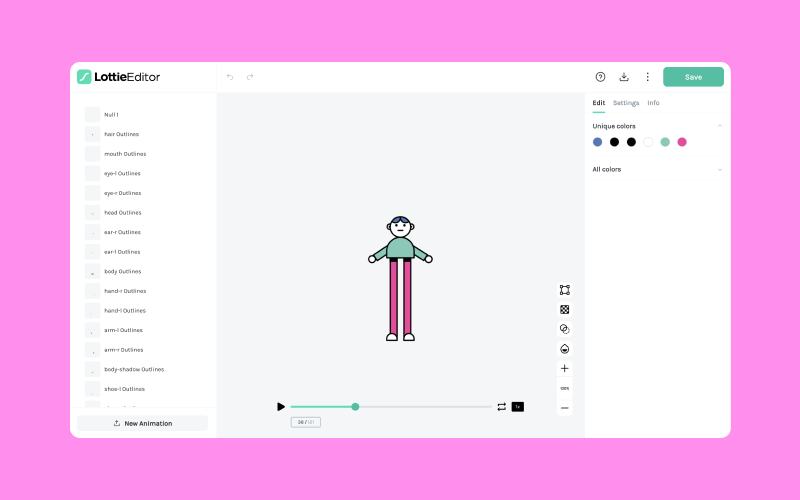
Task: Upload a New Animation
Action: 142,423
